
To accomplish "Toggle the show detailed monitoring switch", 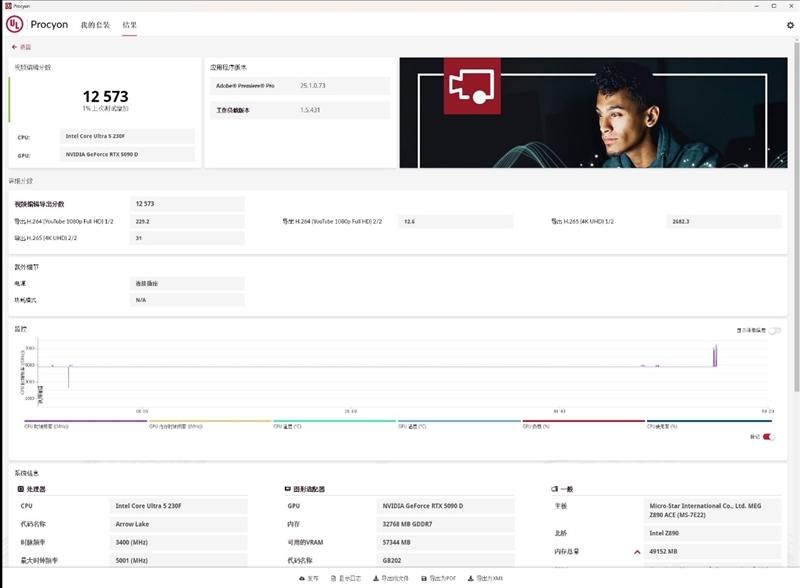I will (774, 330).
